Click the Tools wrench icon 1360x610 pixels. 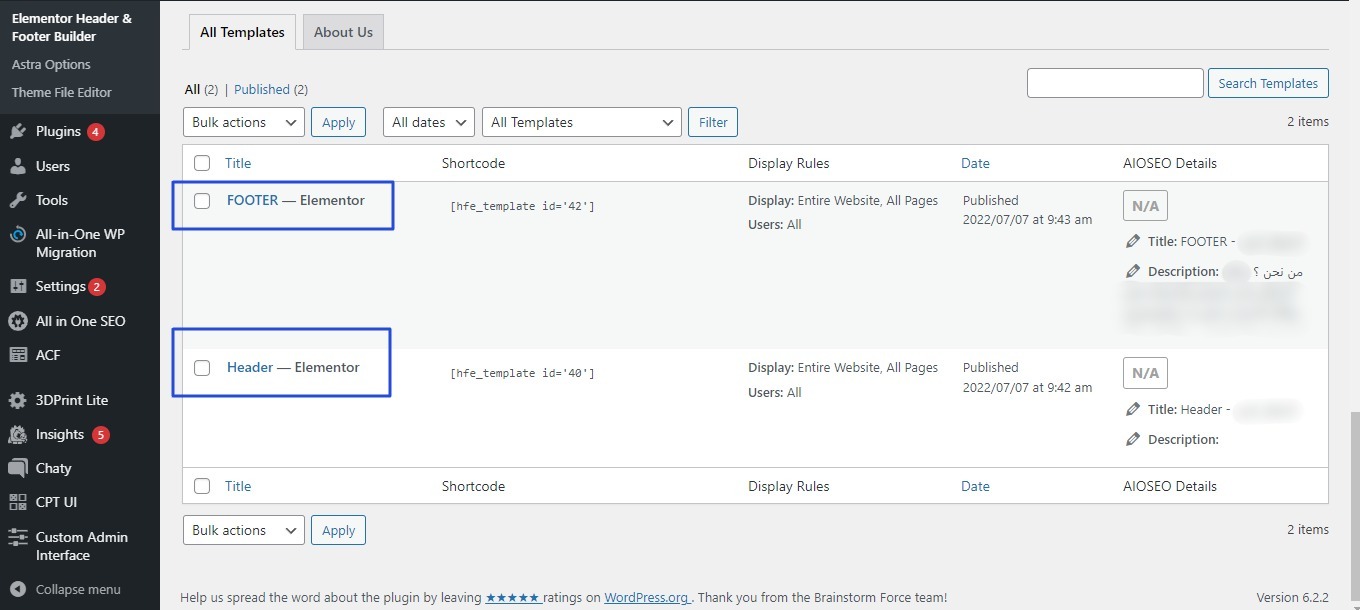pos(18,200)
